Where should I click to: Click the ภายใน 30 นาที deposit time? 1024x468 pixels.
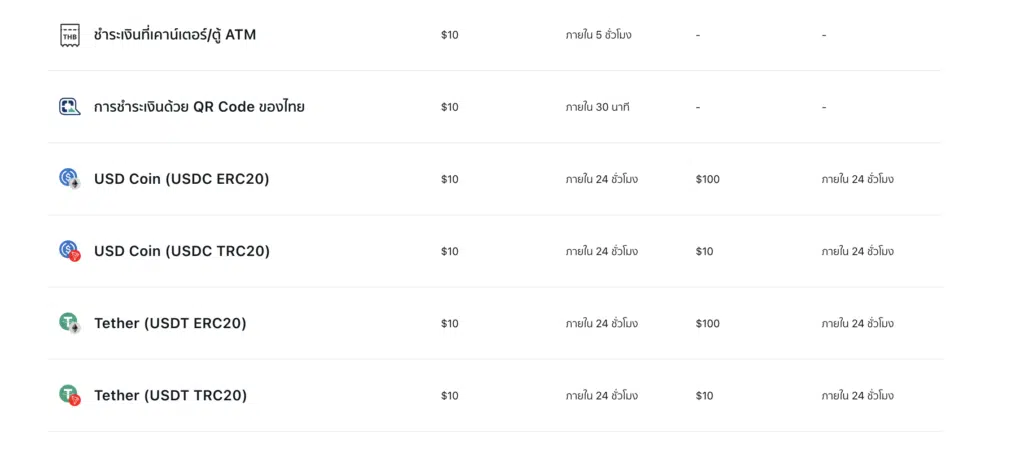click(x=597, y=106)
